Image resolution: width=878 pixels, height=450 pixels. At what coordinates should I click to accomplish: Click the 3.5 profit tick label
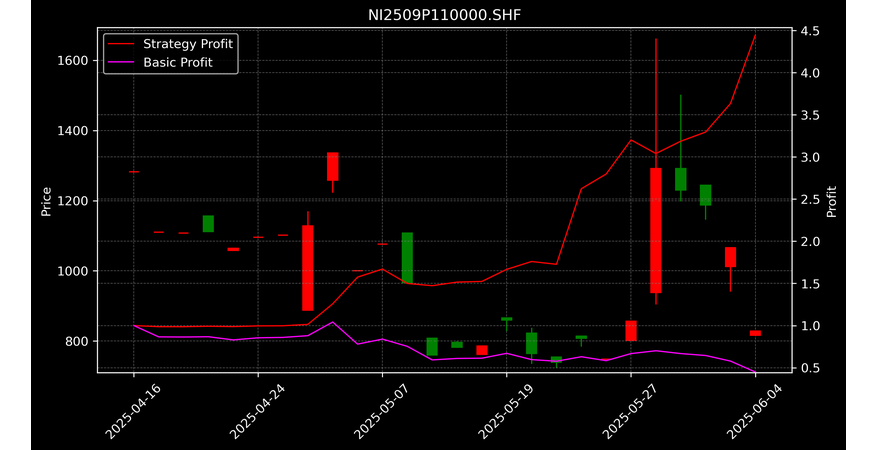click(x=810, y=115)
